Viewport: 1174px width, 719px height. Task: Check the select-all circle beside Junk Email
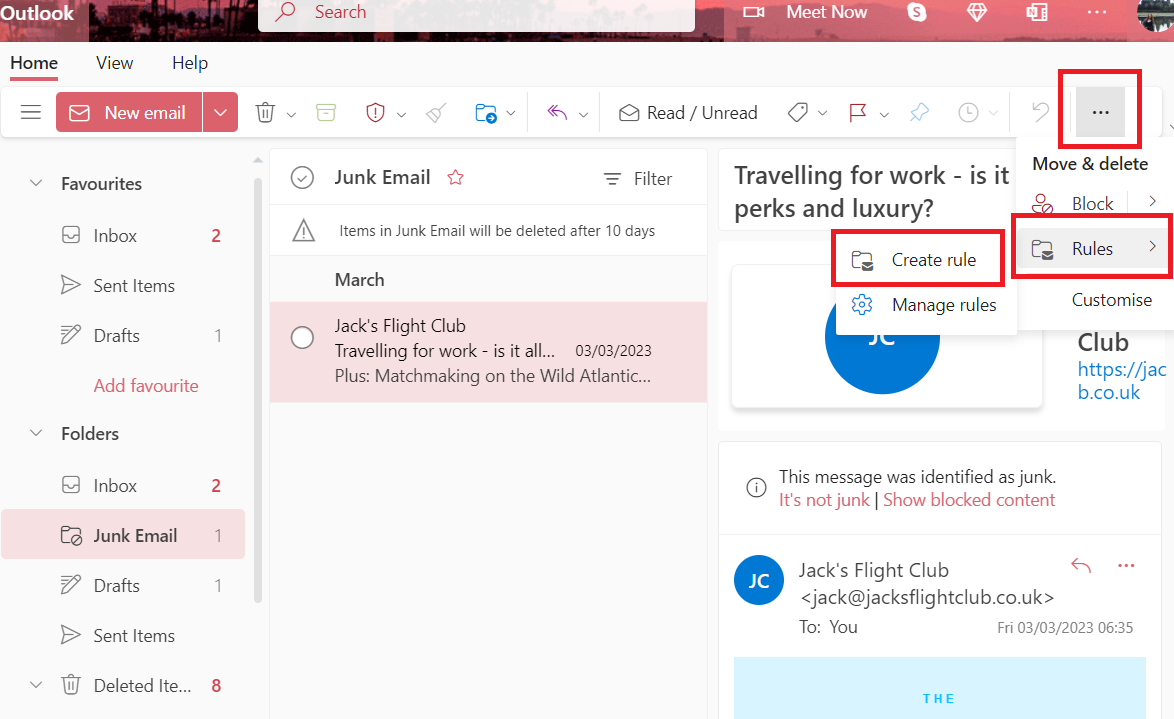tap(302, 178)
